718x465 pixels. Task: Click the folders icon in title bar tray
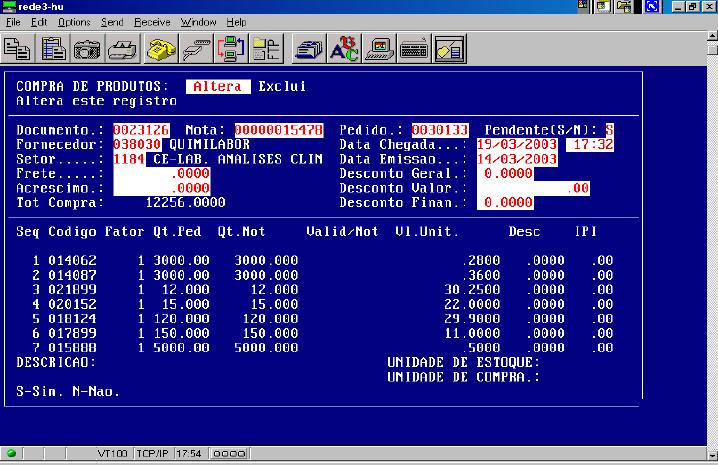(624, 6)
